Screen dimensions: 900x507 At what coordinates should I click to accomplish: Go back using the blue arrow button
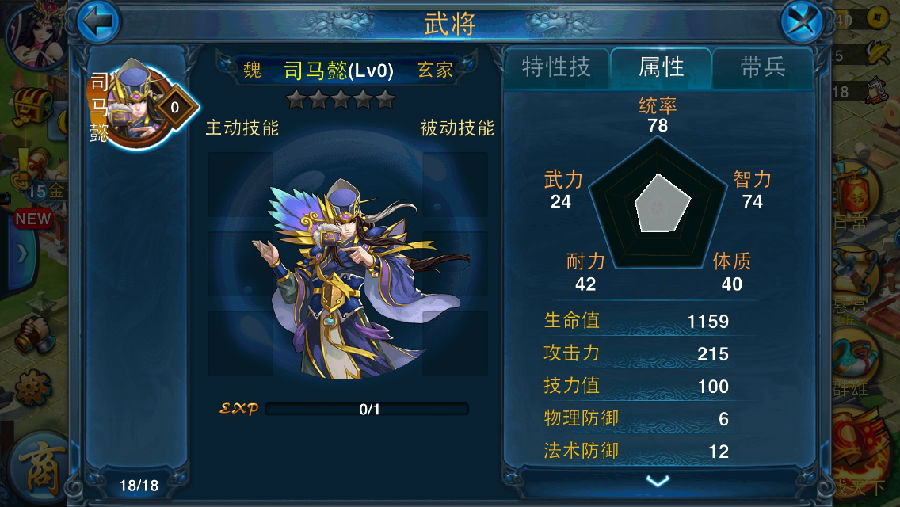(x=98, y=22)
